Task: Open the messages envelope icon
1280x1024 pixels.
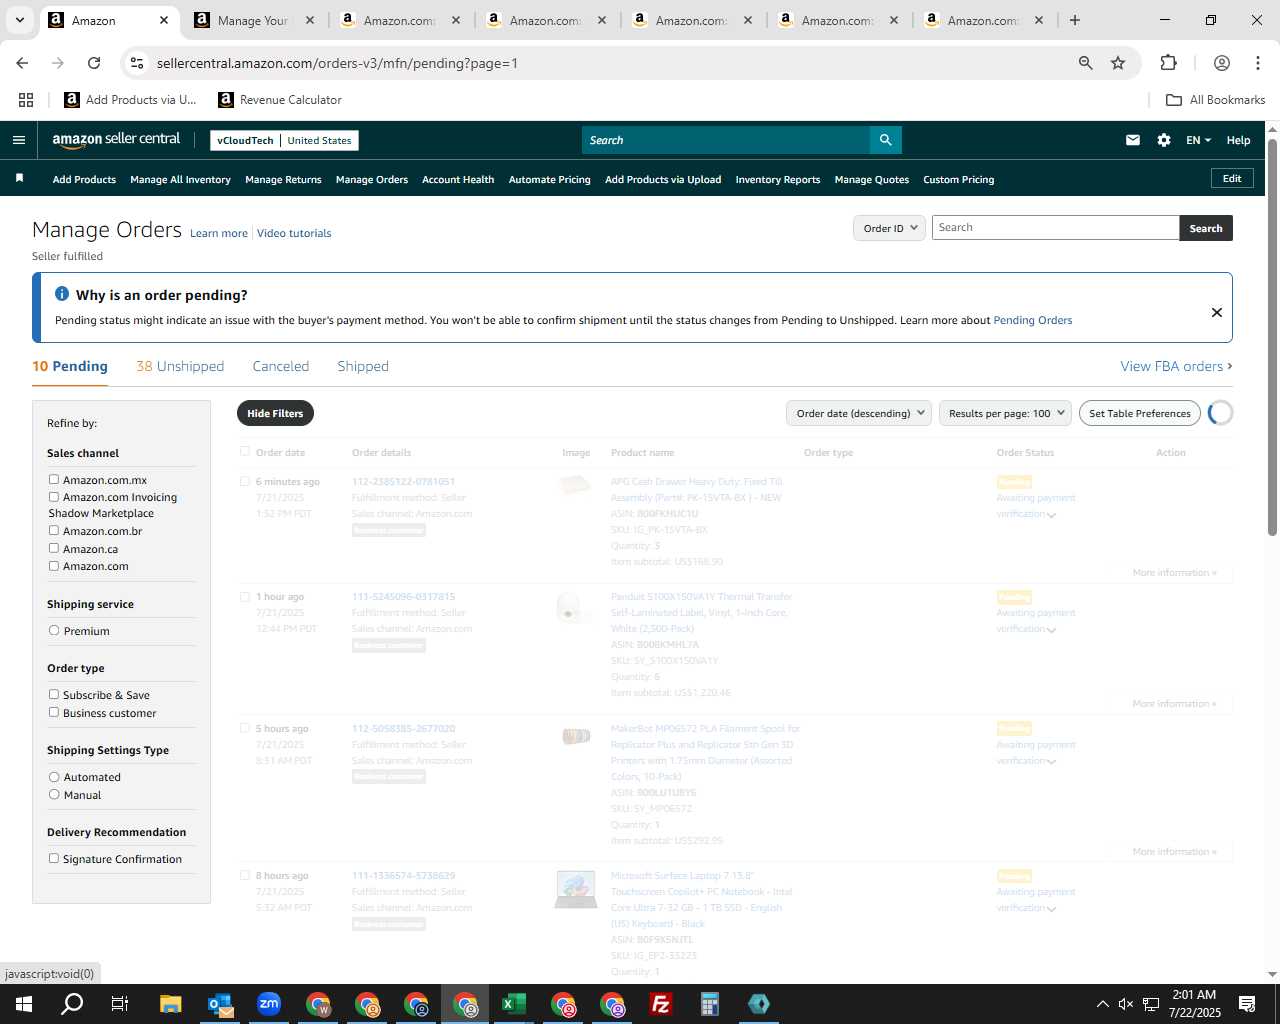Action: pos(1133,140)
